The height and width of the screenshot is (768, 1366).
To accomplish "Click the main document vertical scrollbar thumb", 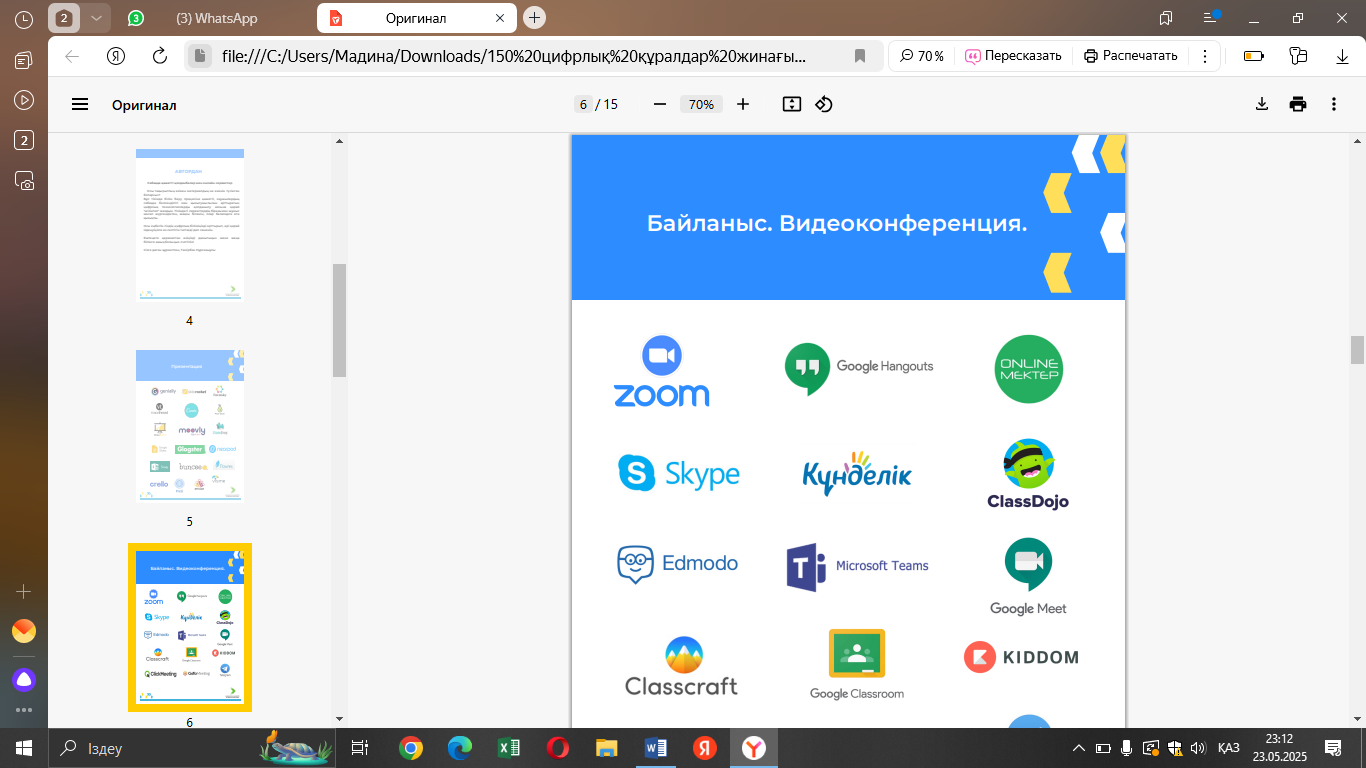I will pyautogui.click(x=1357, y=350).
